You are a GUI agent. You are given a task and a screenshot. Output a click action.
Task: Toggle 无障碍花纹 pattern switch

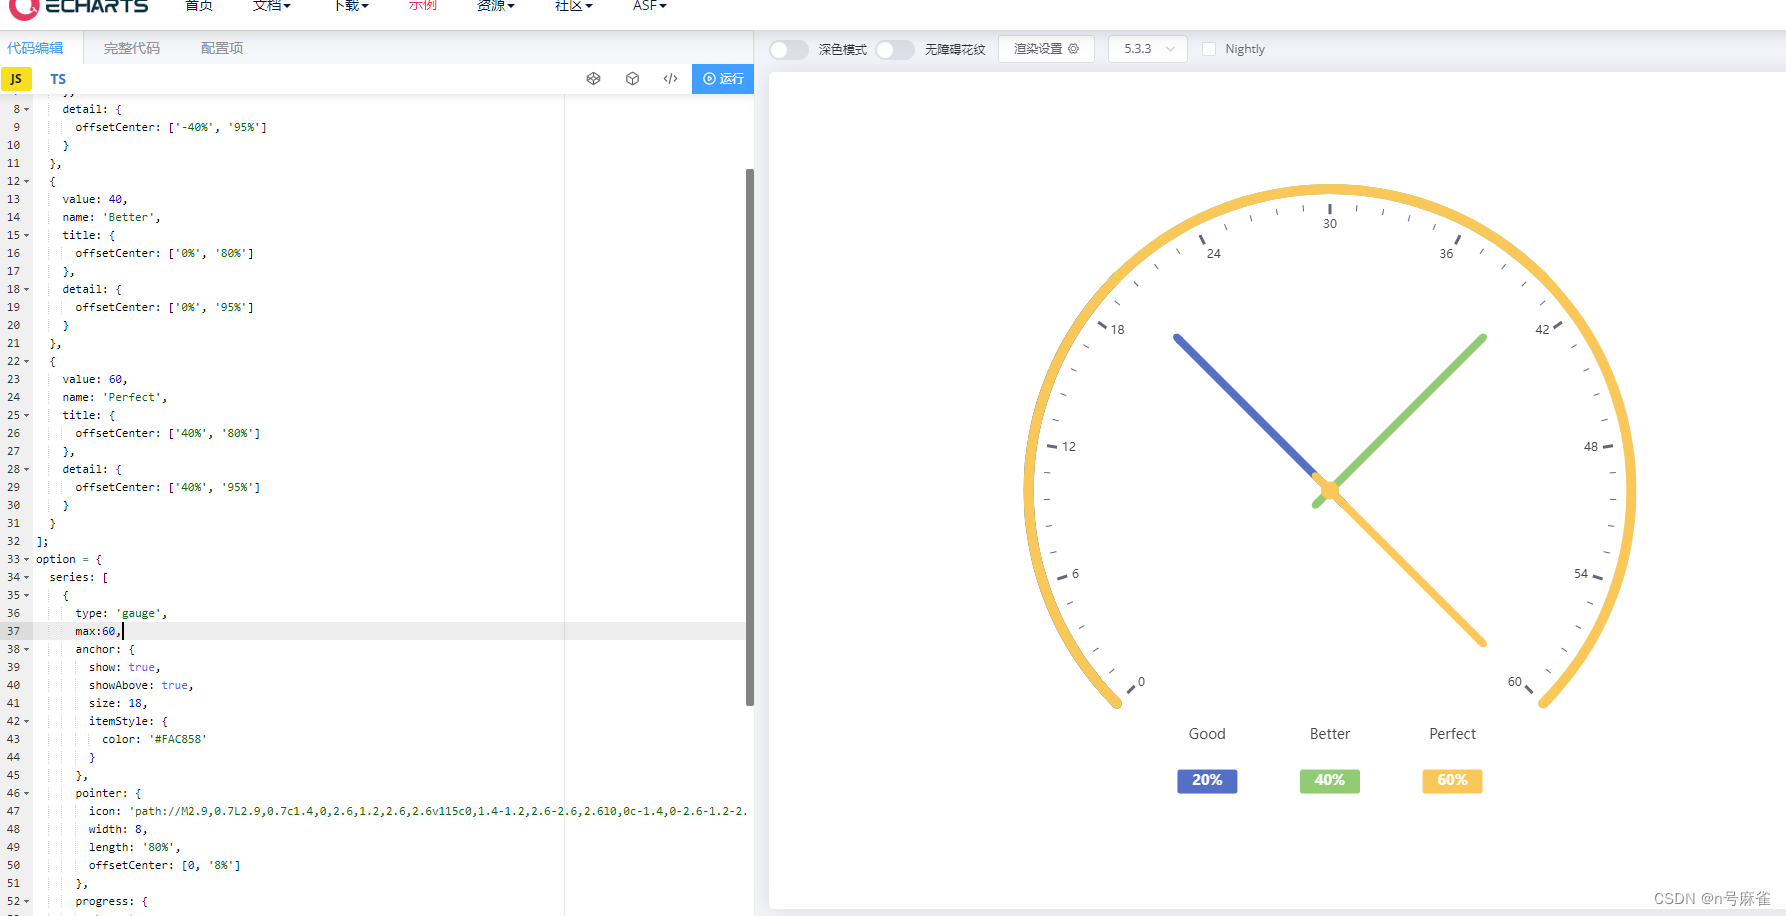coord(895,49)
